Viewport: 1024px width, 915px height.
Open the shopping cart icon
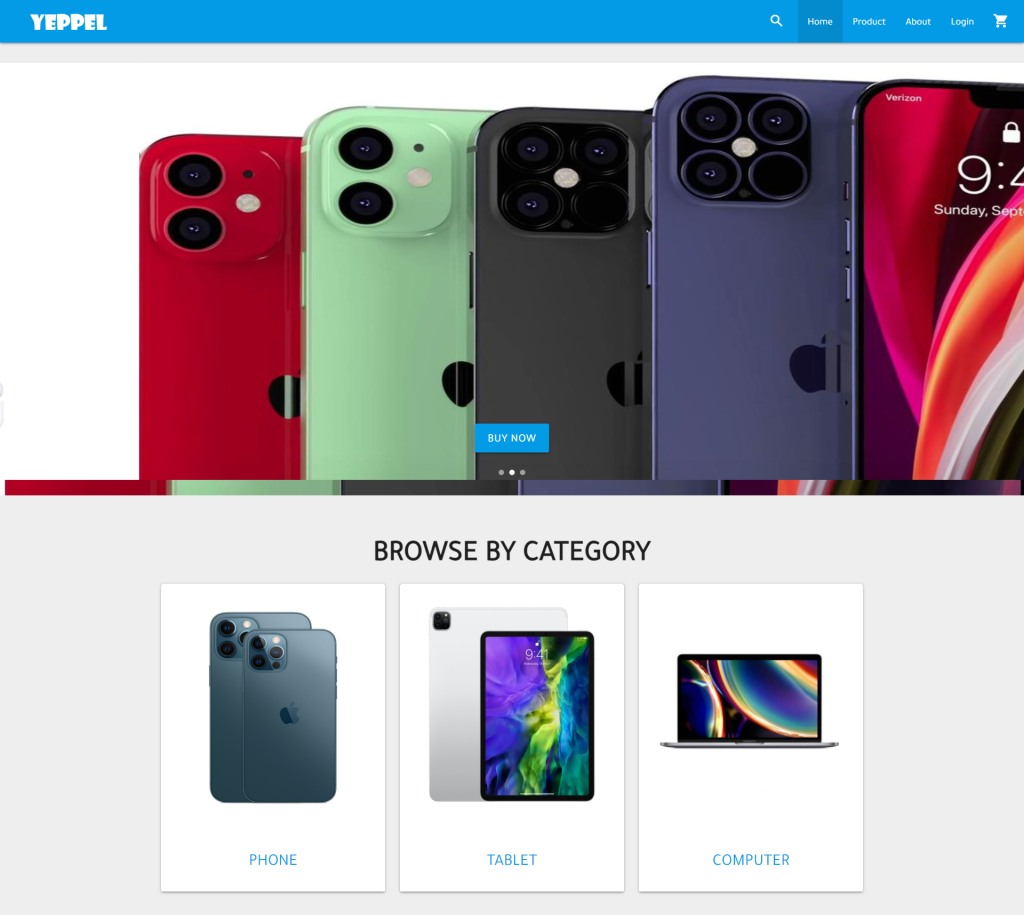(1000, 21)
